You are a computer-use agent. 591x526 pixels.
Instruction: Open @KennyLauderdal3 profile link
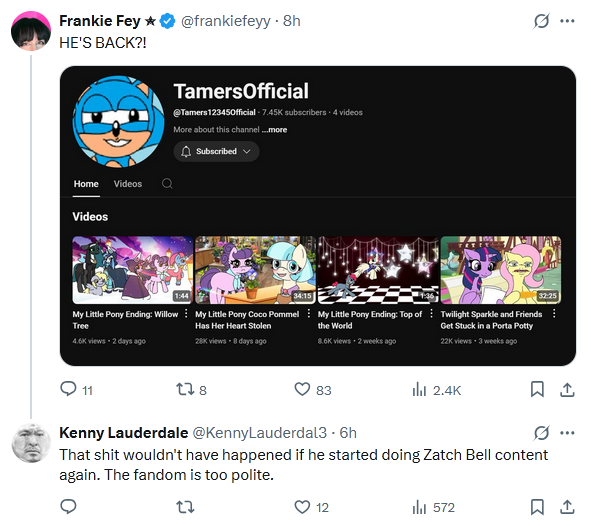[x=260, y=433]
